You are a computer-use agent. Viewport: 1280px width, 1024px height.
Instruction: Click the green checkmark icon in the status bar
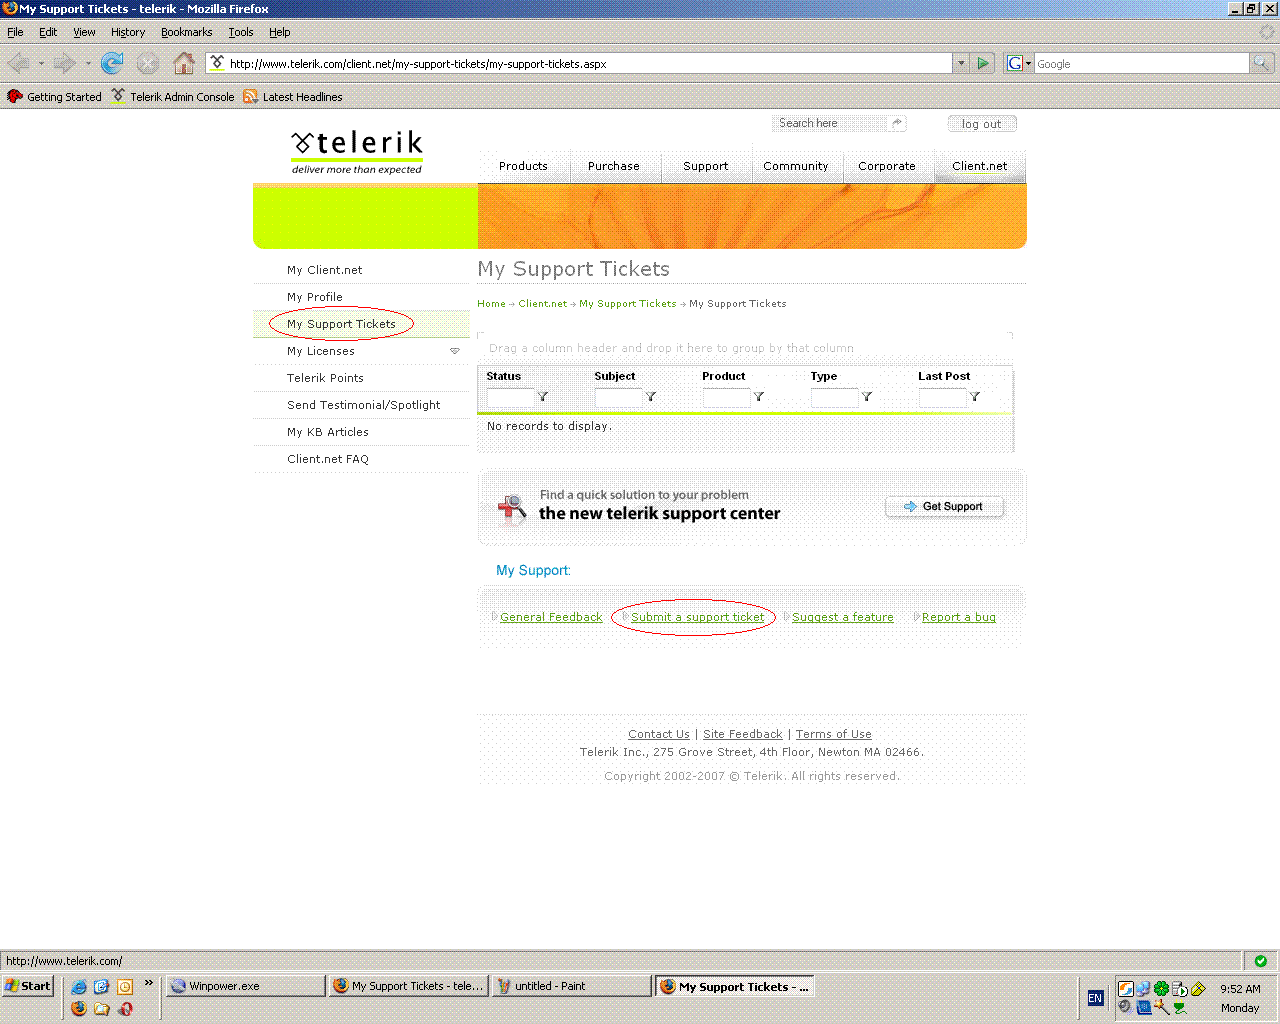(x=1260, y=961)
